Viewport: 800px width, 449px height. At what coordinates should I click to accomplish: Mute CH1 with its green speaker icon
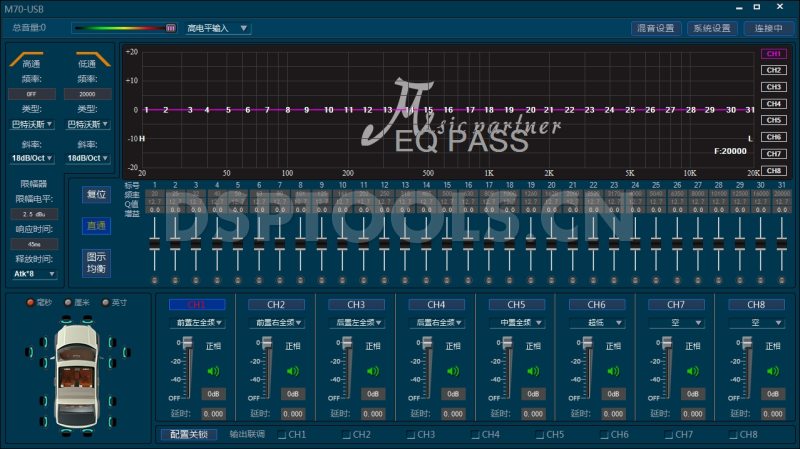[213, 371]
